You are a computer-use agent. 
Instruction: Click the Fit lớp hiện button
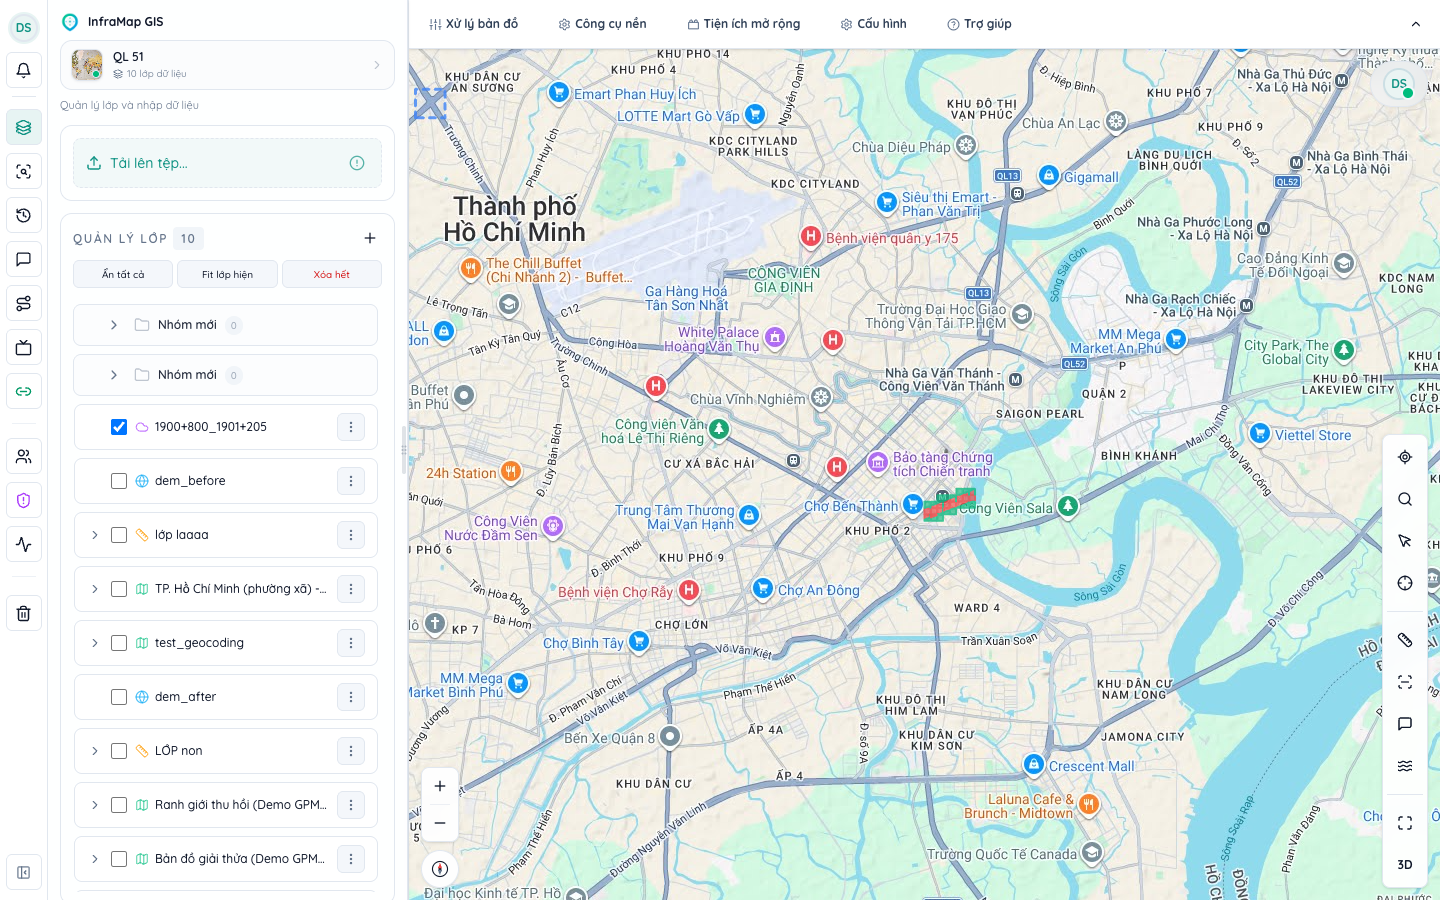coord(228,274)
